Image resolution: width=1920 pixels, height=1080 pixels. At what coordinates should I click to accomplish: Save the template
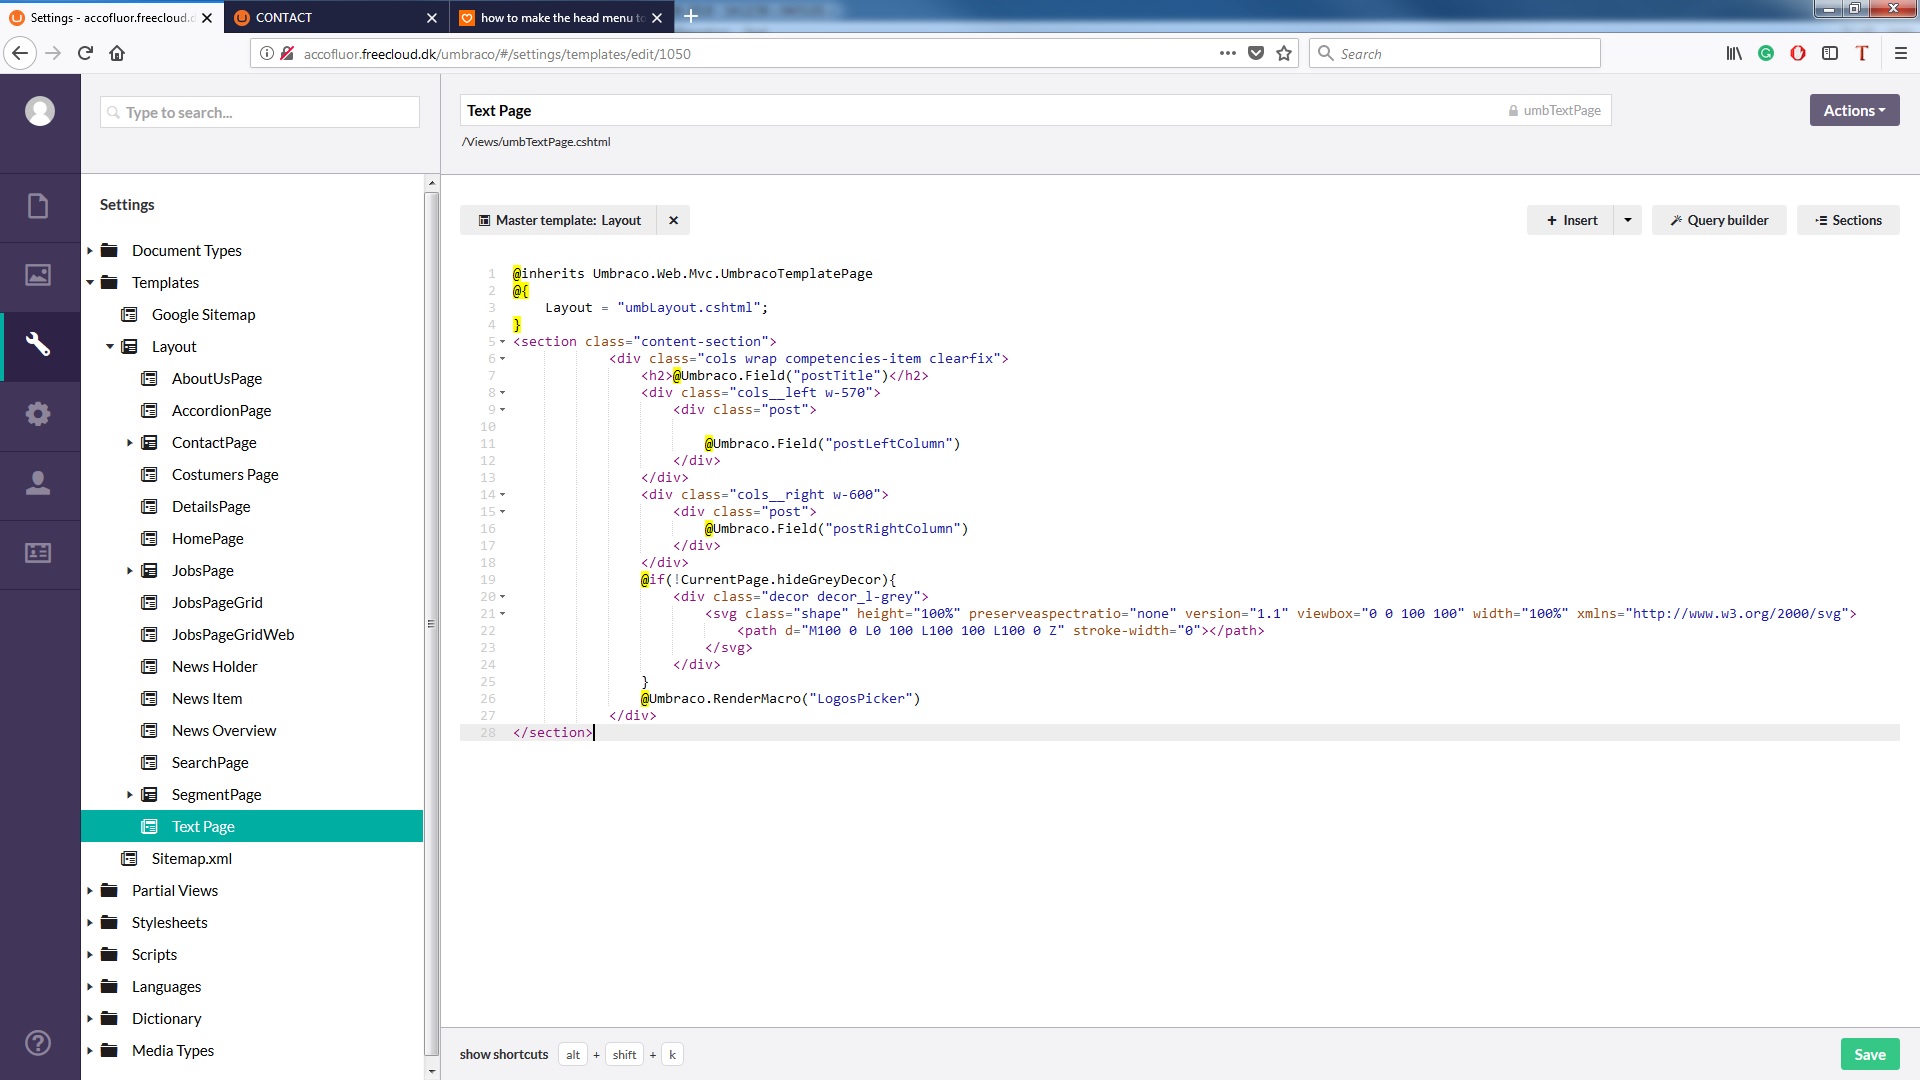tap(1869, 1054)
